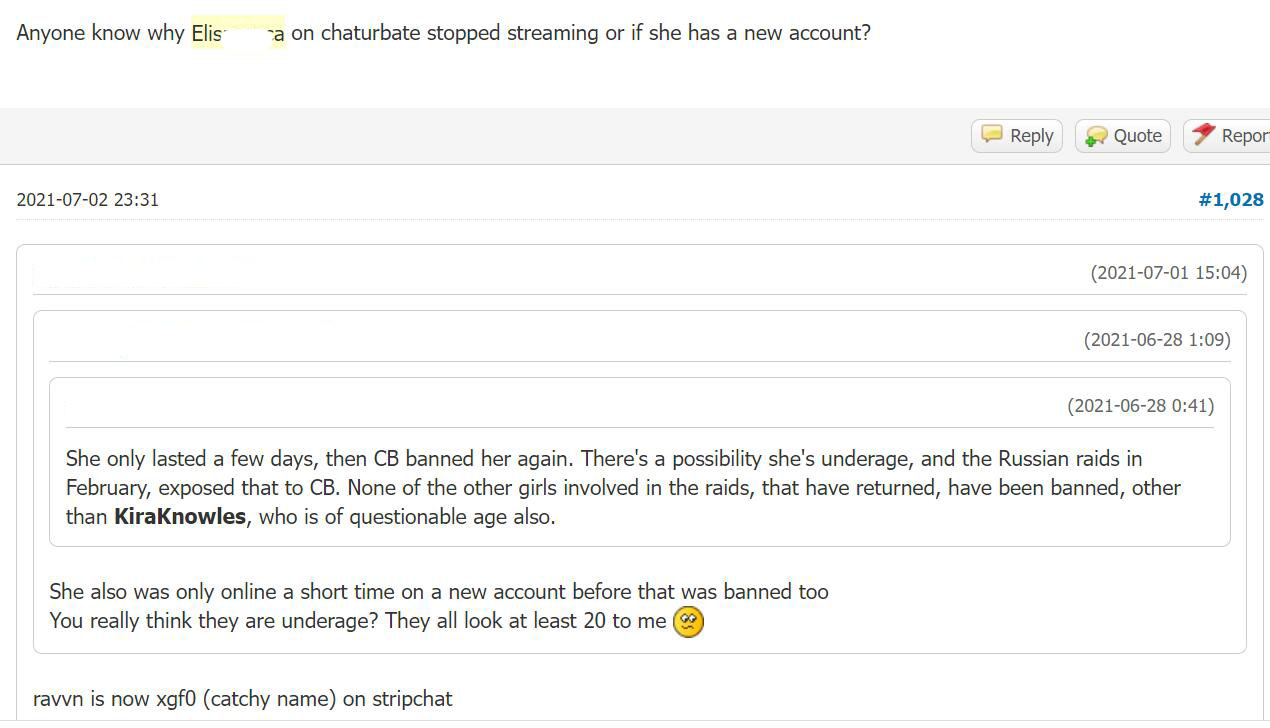
Task: Click the quote bubble icon with plus
Action: point(1096,136)
